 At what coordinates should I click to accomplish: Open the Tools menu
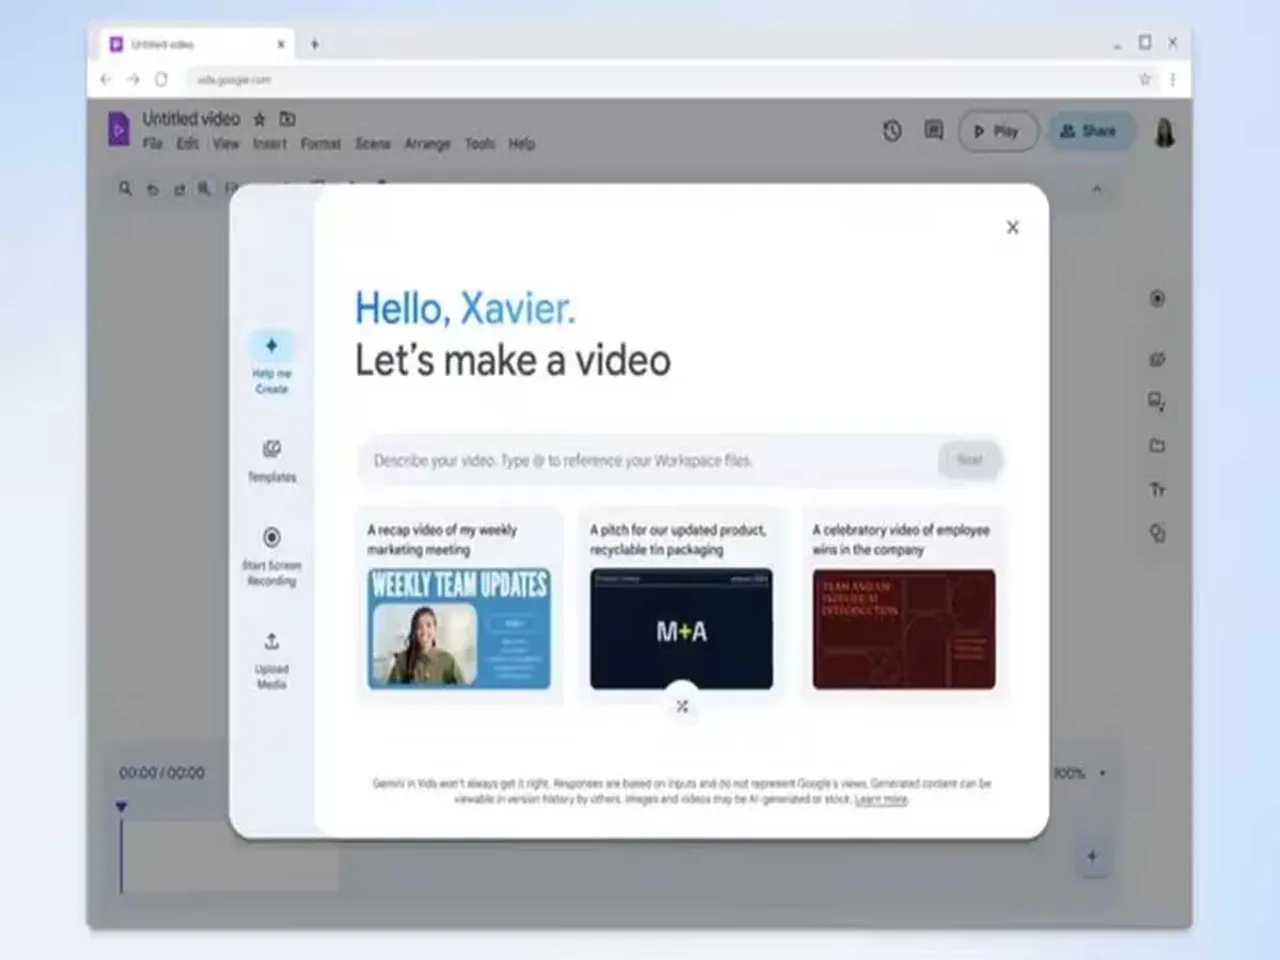(x=479, y=144)
